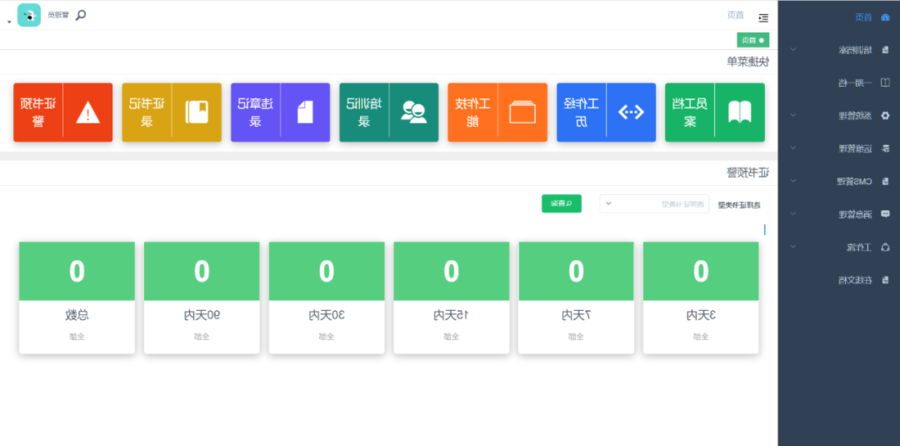Screen dimensions: 900x446
Task: Toggle the sidebar collapse icon
Action: coord(764,17)
